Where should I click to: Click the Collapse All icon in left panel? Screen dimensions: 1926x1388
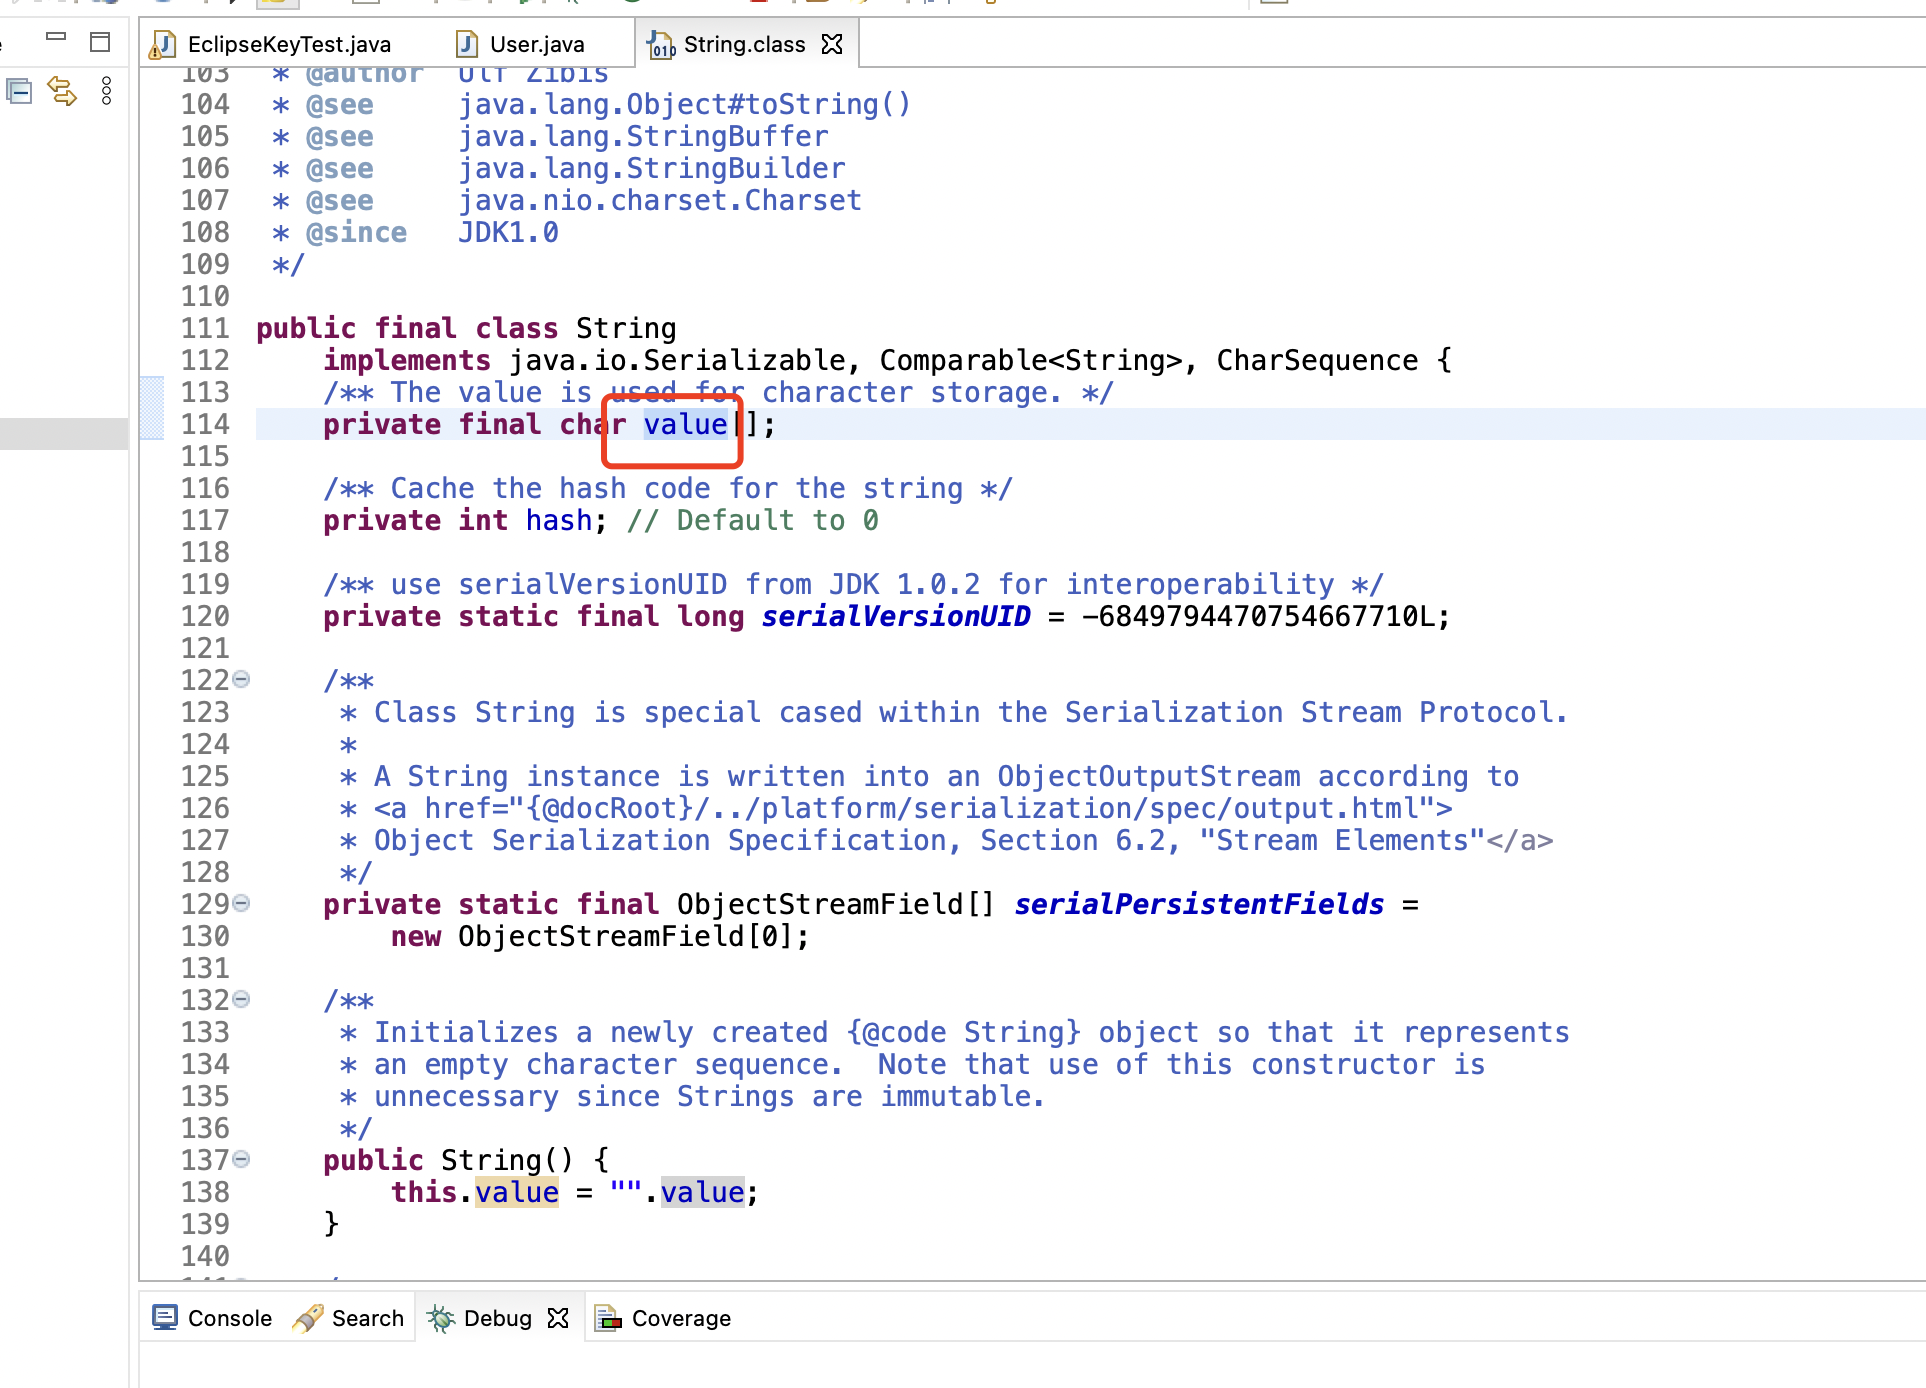point(19,92)
